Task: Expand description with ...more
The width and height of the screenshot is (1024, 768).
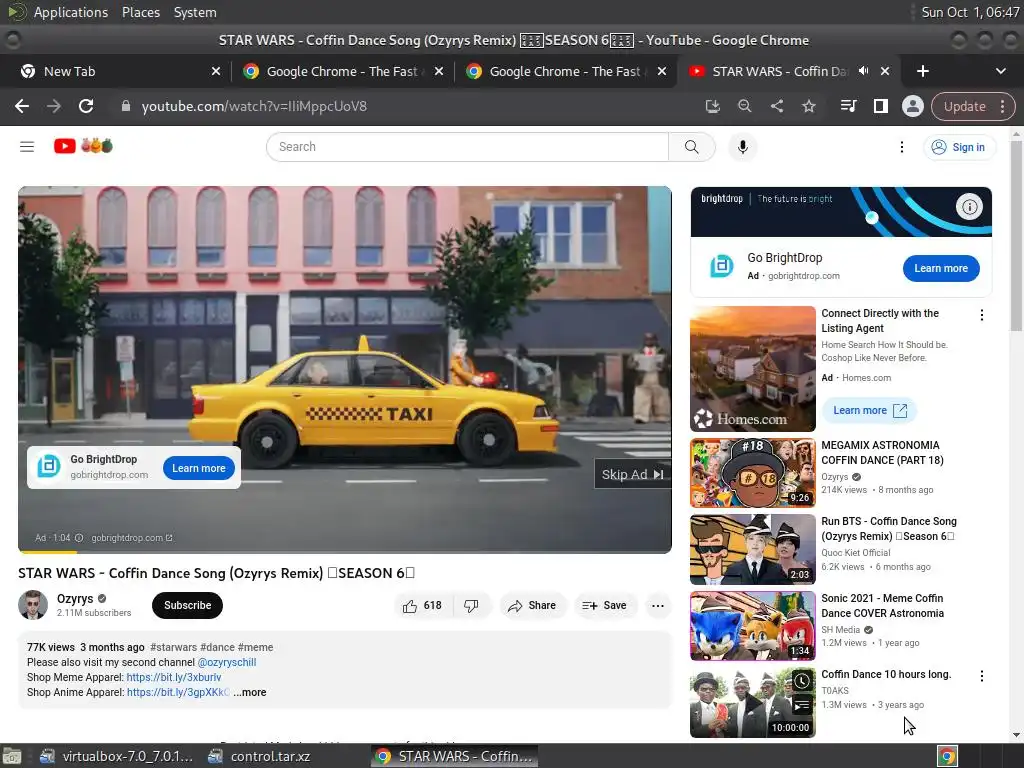Action: click(249, 692)
